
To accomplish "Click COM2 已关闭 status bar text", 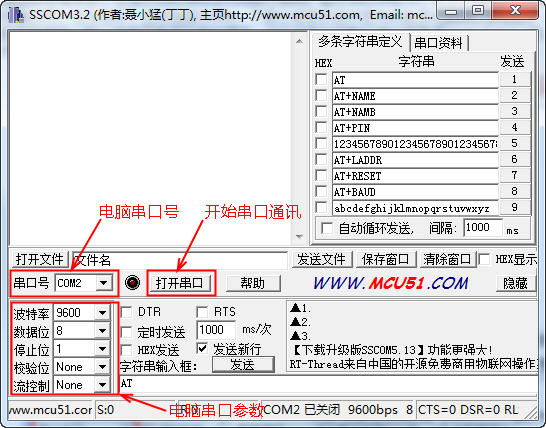I will click(301, 410).
